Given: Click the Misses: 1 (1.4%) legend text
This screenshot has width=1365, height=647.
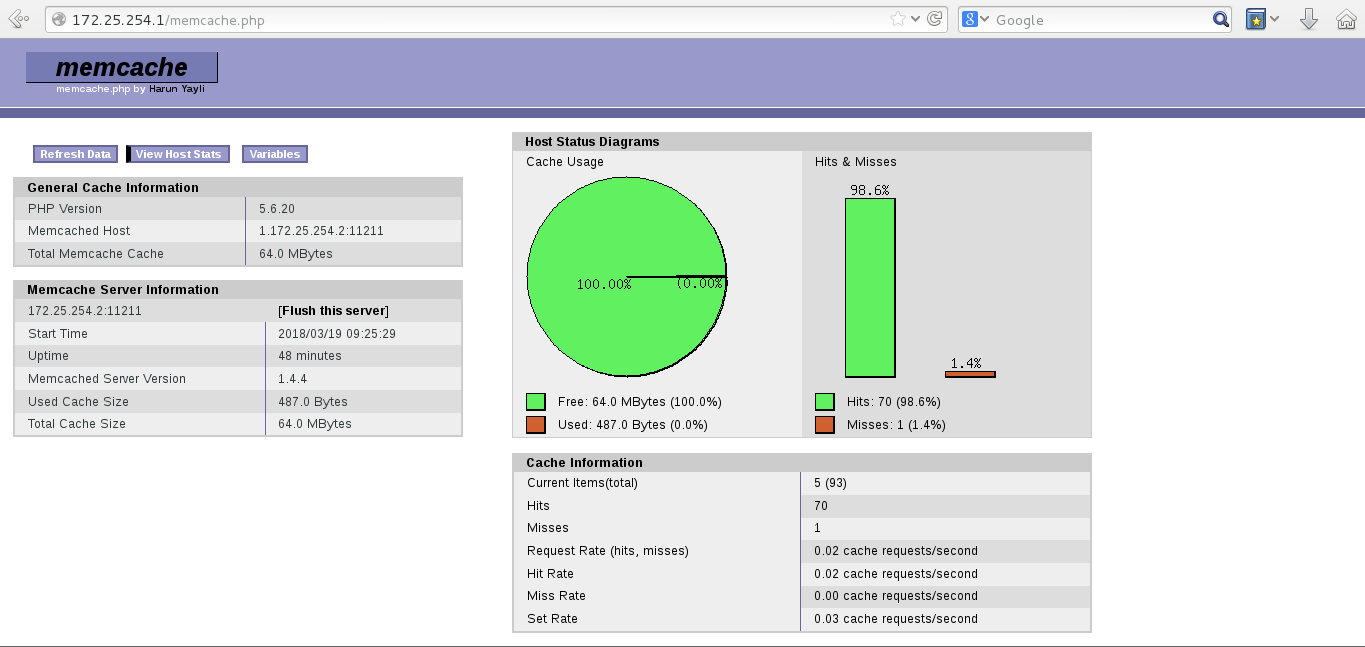Looking at the screenshot, I should pyautogui.click(x=896, y=425).
